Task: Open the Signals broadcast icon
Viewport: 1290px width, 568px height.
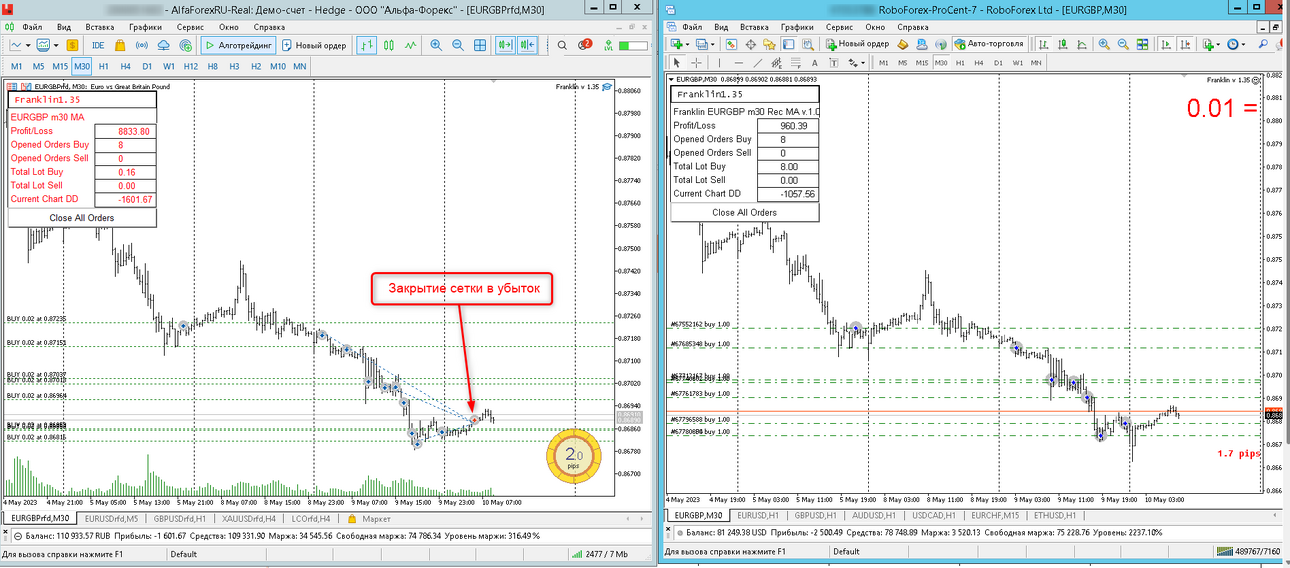Action: 142,45
